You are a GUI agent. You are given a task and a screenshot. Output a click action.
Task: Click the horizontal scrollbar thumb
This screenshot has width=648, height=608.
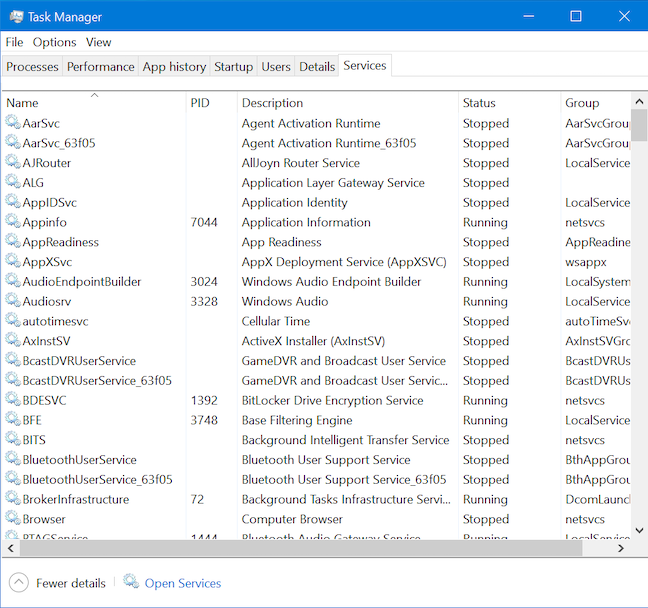[301, 548]
